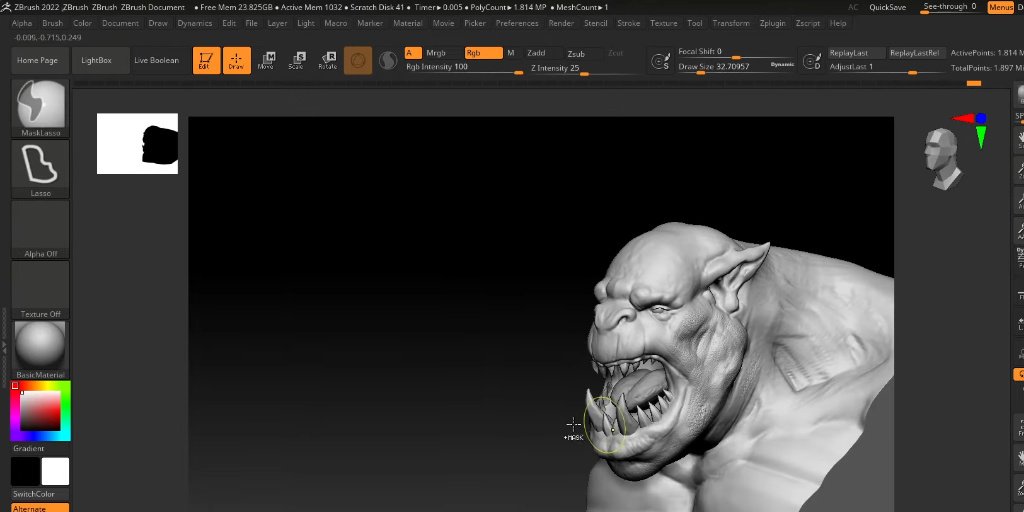This screenshot has width=1024, height=512.
Task: Open the Stroke menu
Action: pyautogui.click(x=629, y=23)
